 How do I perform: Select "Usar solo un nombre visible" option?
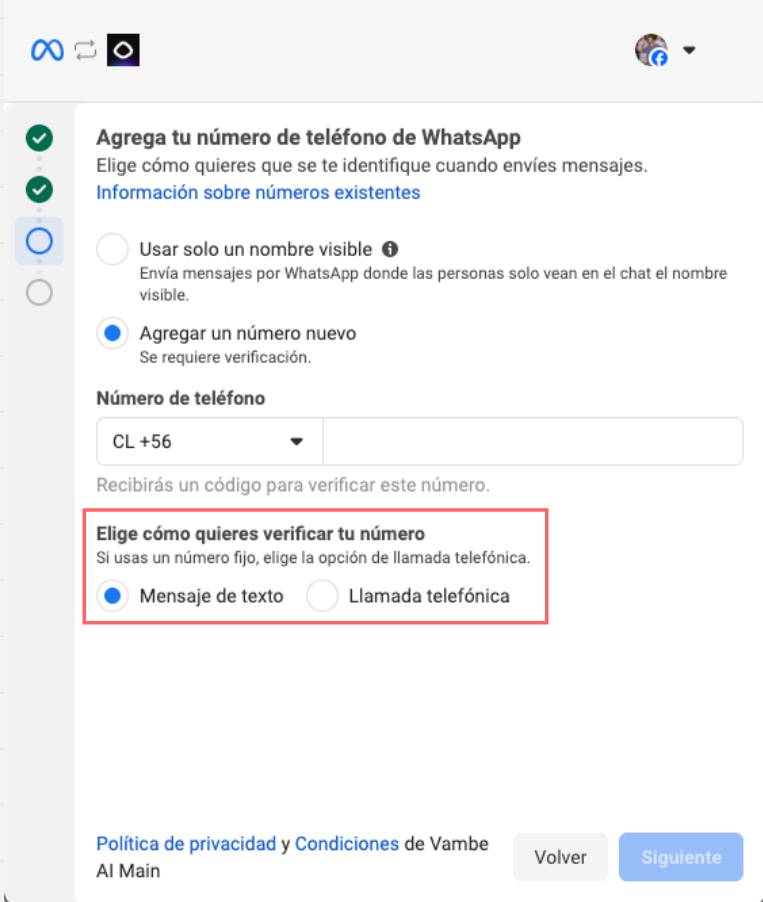coord(112,249)
